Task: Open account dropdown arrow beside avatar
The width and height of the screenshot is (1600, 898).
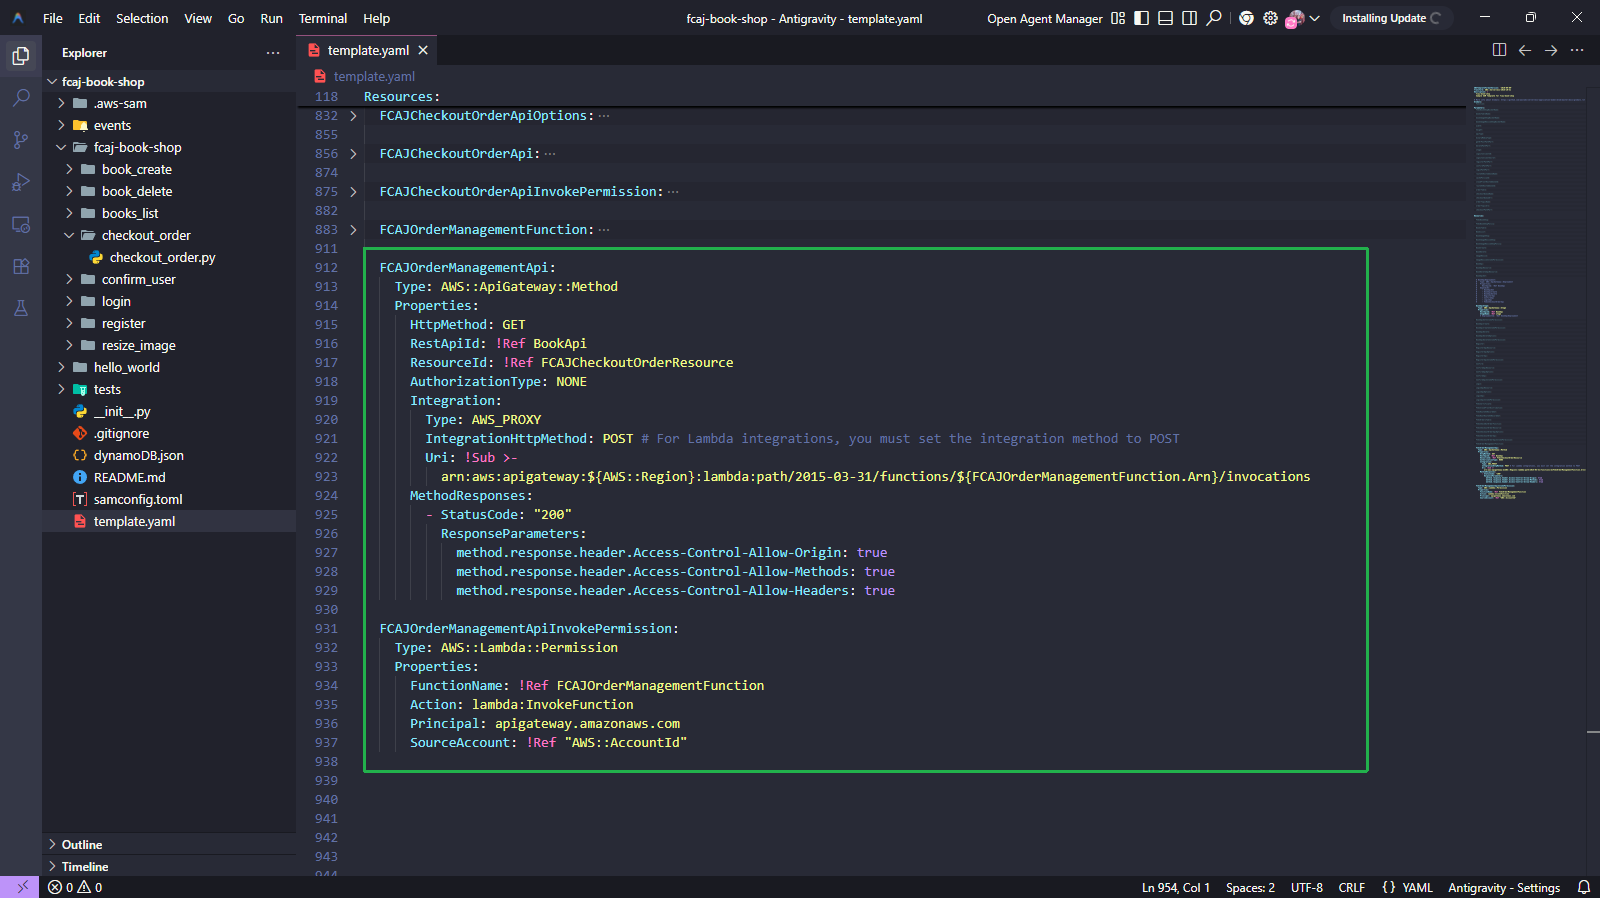Action: 1315,18
